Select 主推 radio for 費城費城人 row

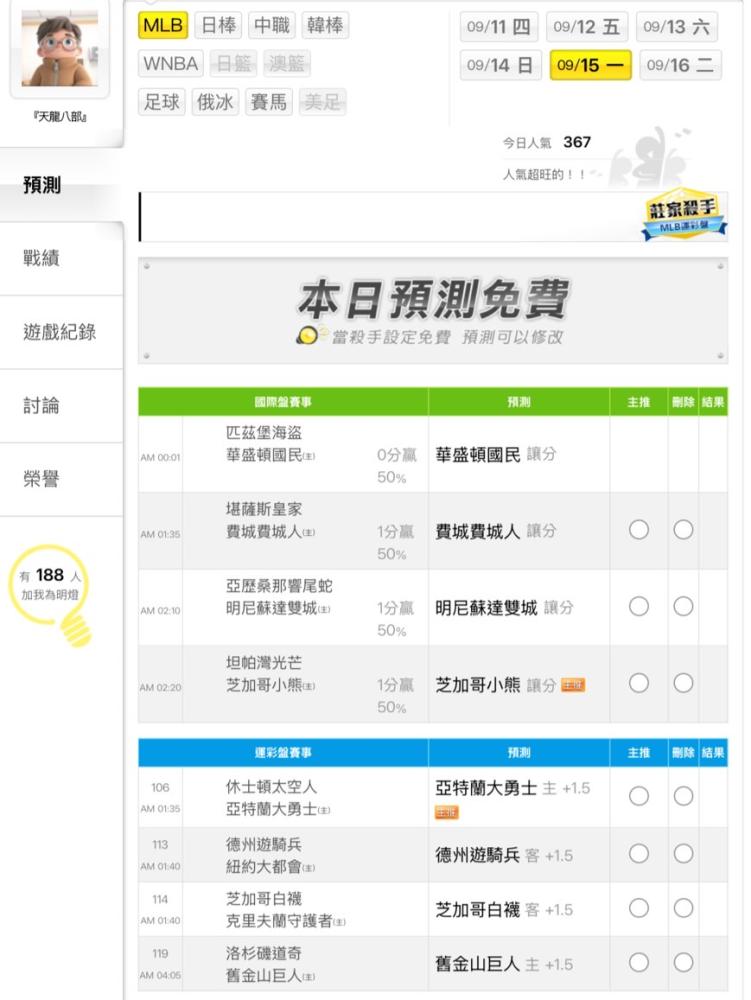pos(639,530)
